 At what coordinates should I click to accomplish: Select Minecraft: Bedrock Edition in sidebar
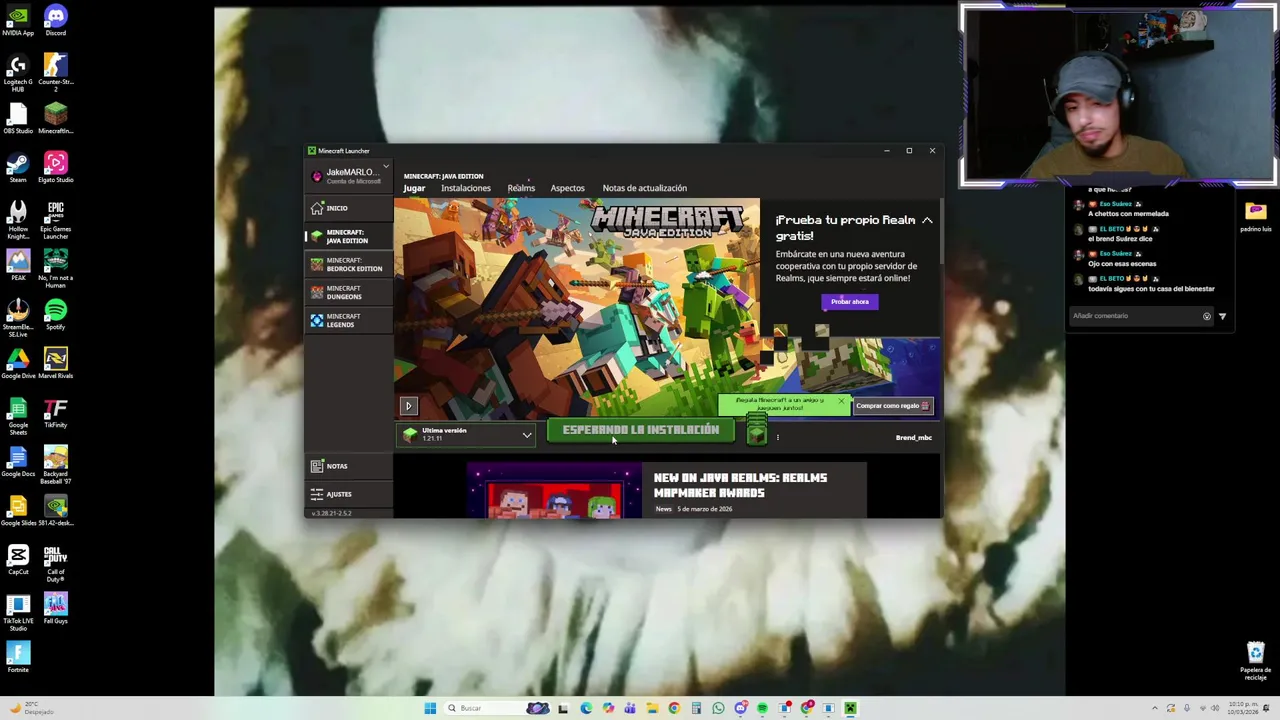[347, 265]
